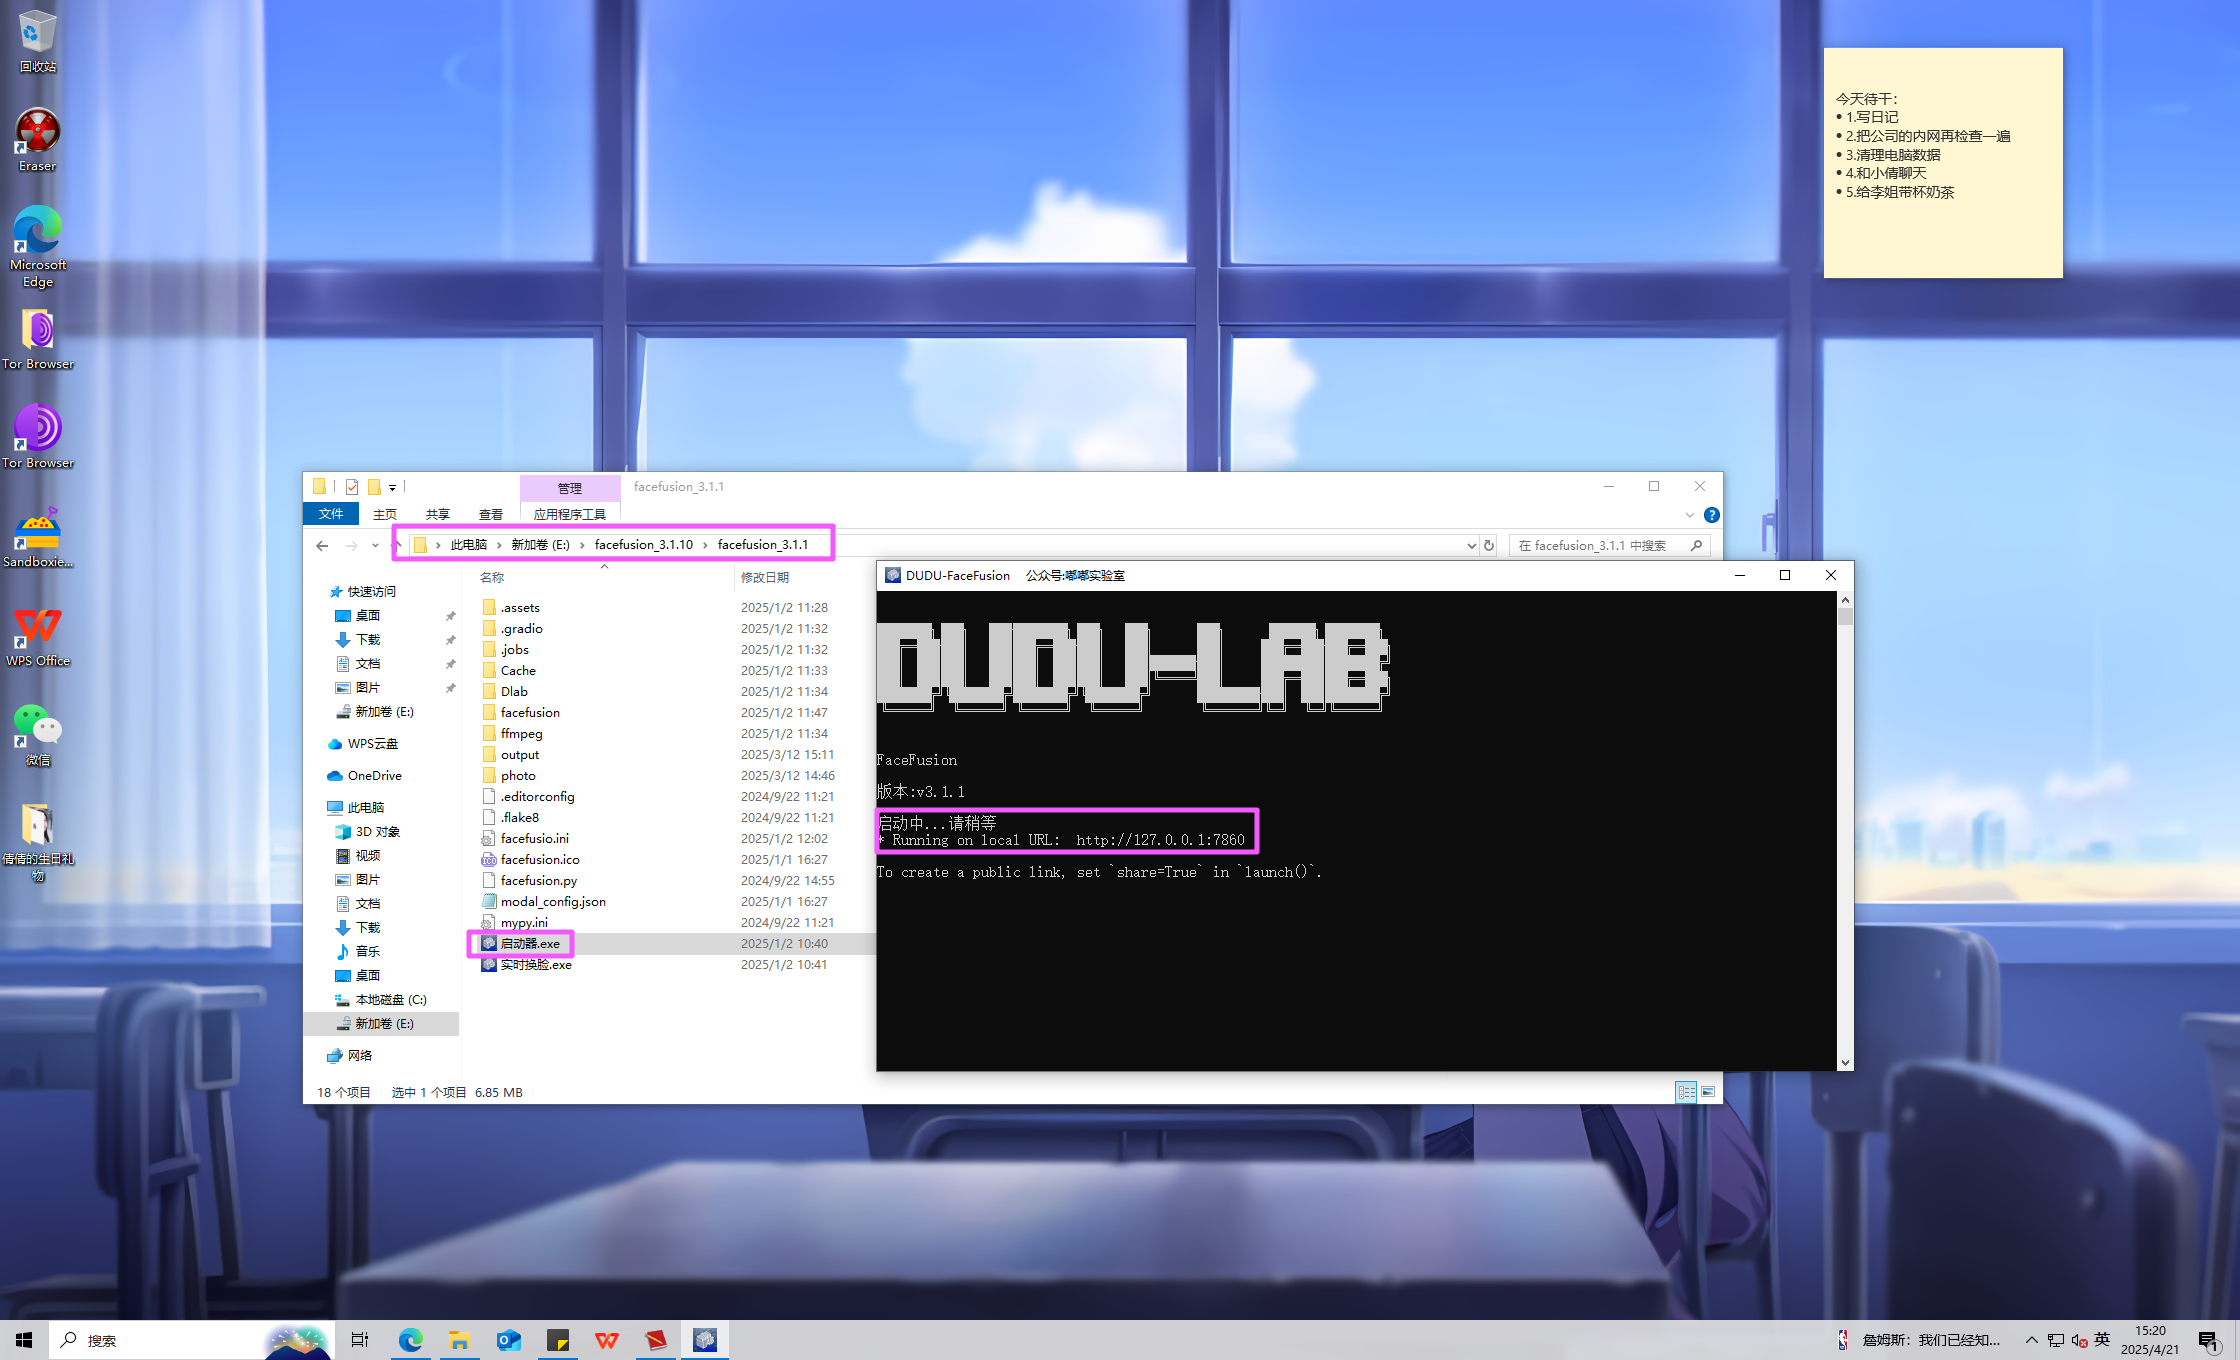This screenshot has width=2240, height=1360.
Task: Switch to large icons view in Explorer
Action: tap(1708, 1092)
